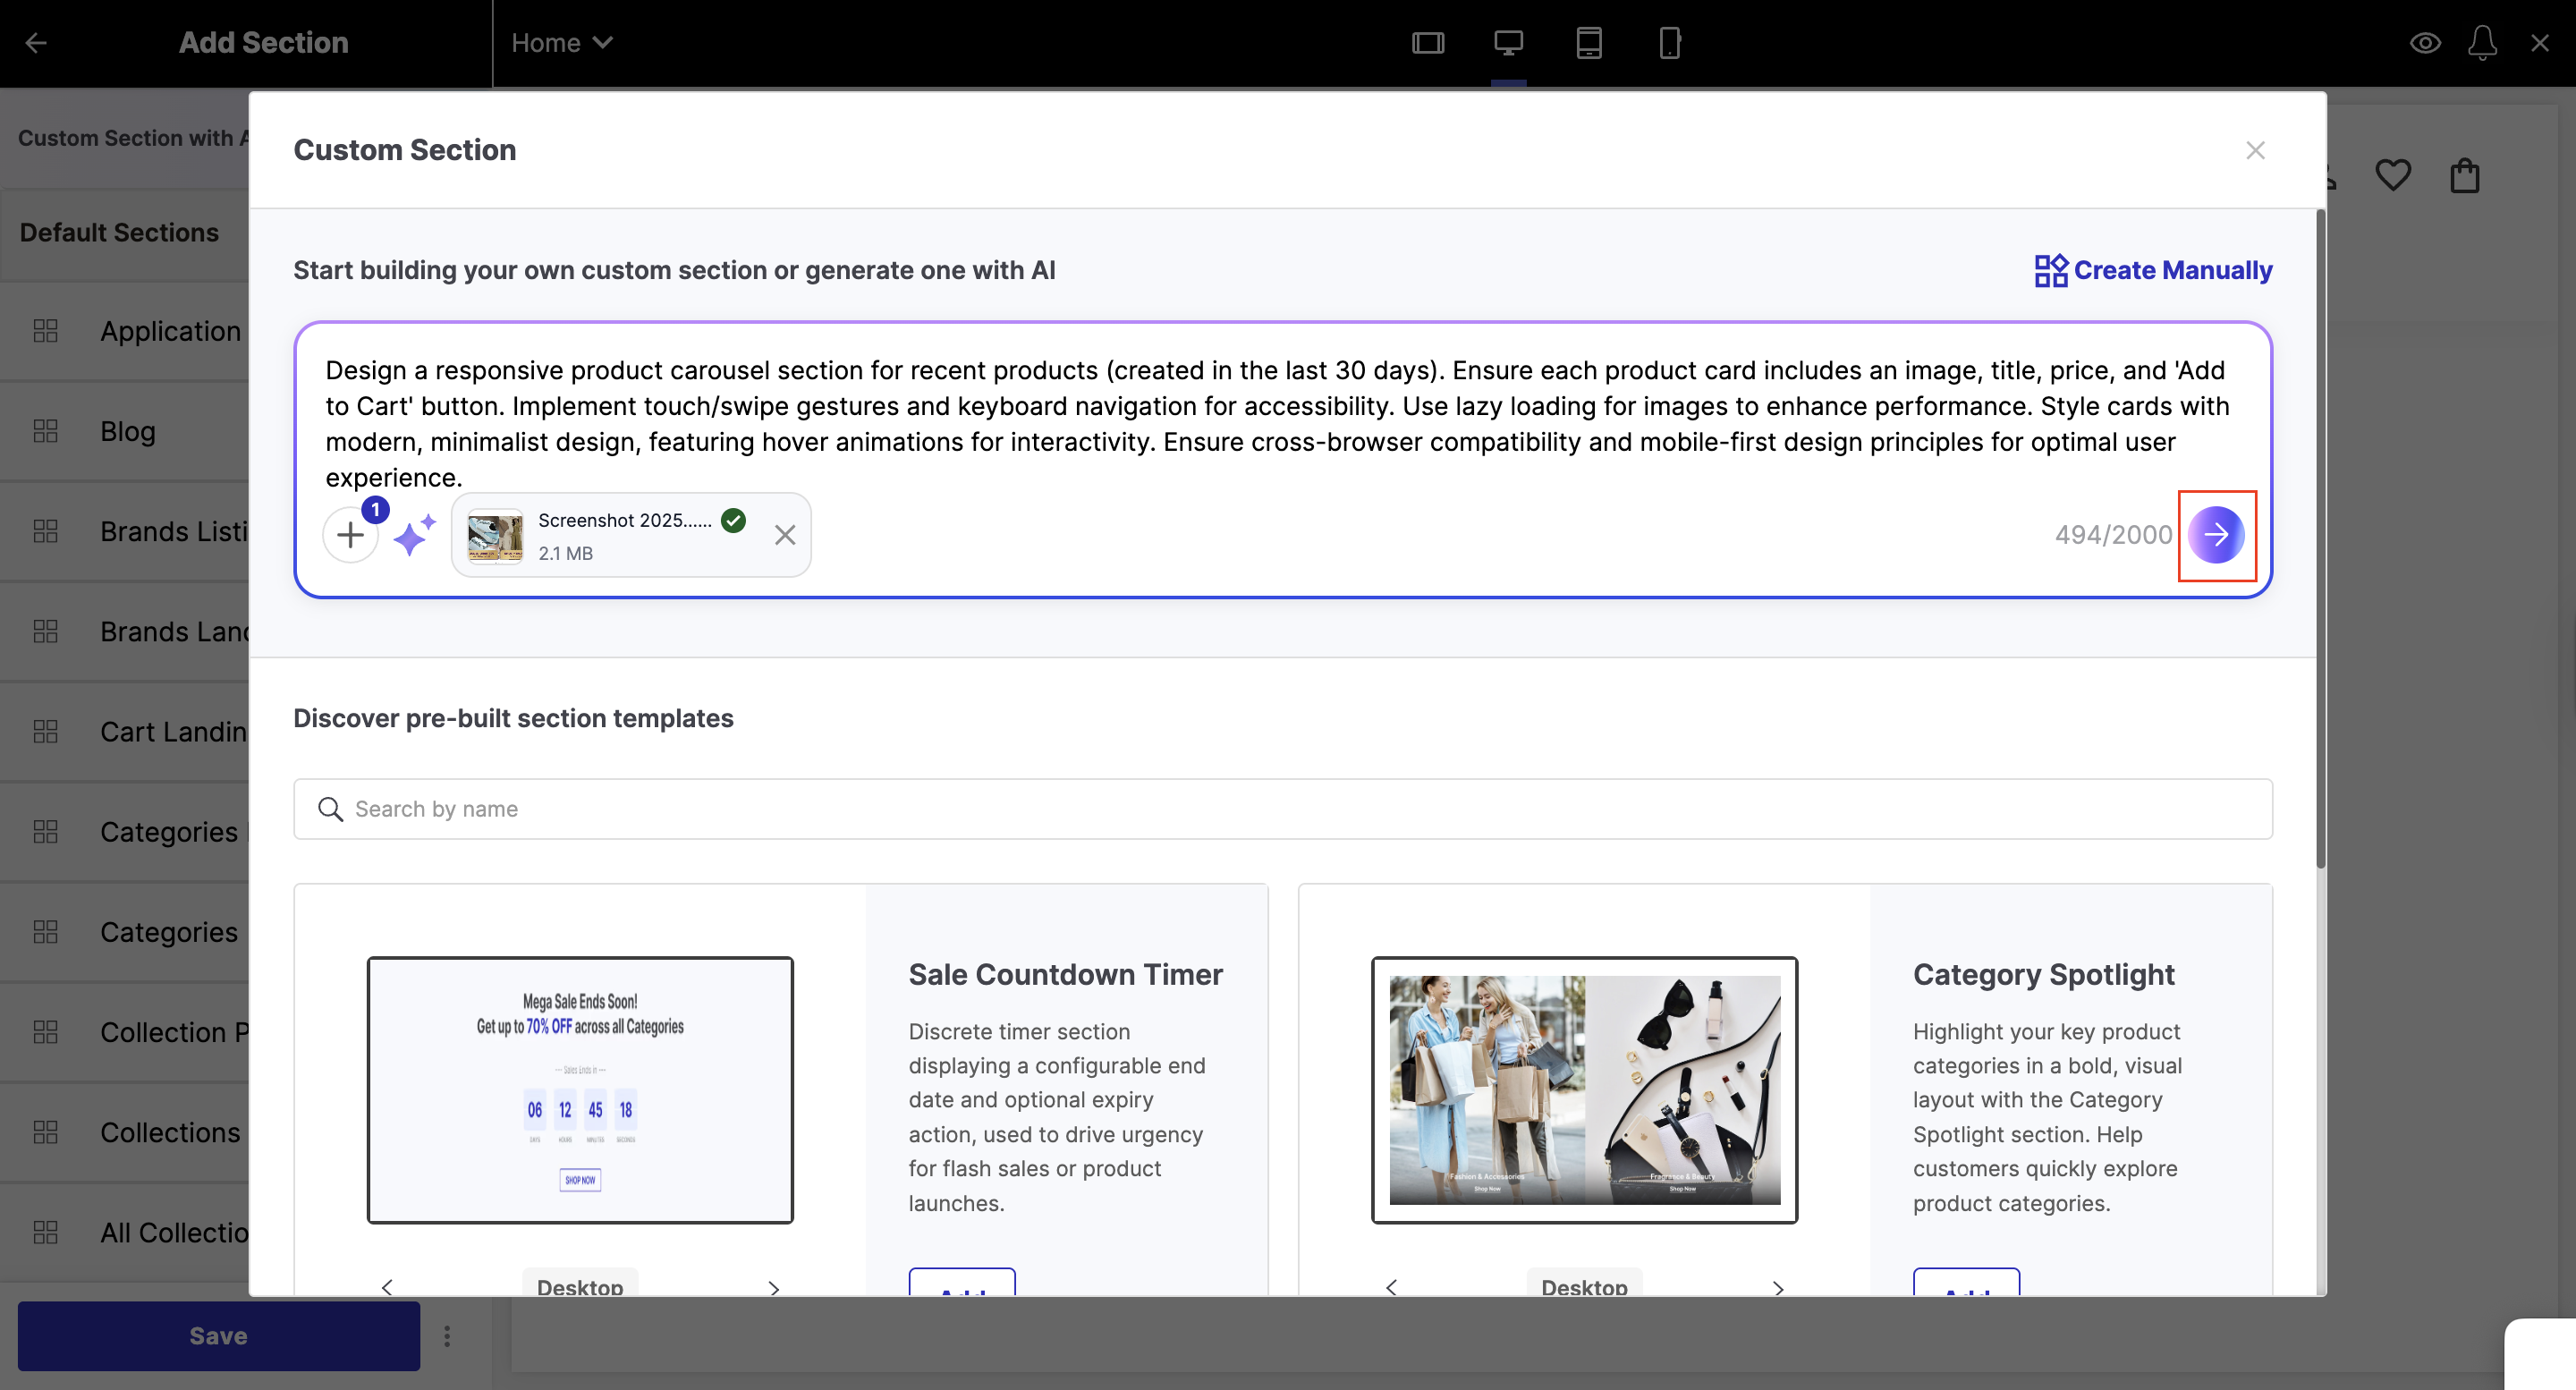The image size is (2576, 1390).
Task: Previous preview in Category Spotlight card
Action: coord(1391,1287)
